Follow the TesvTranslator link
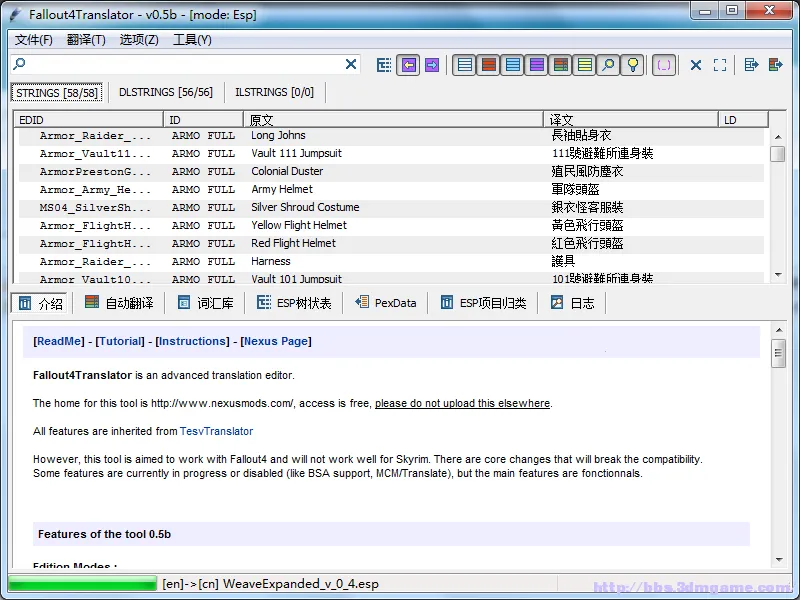This screenshot has height=600, width=800. [216, 431]
